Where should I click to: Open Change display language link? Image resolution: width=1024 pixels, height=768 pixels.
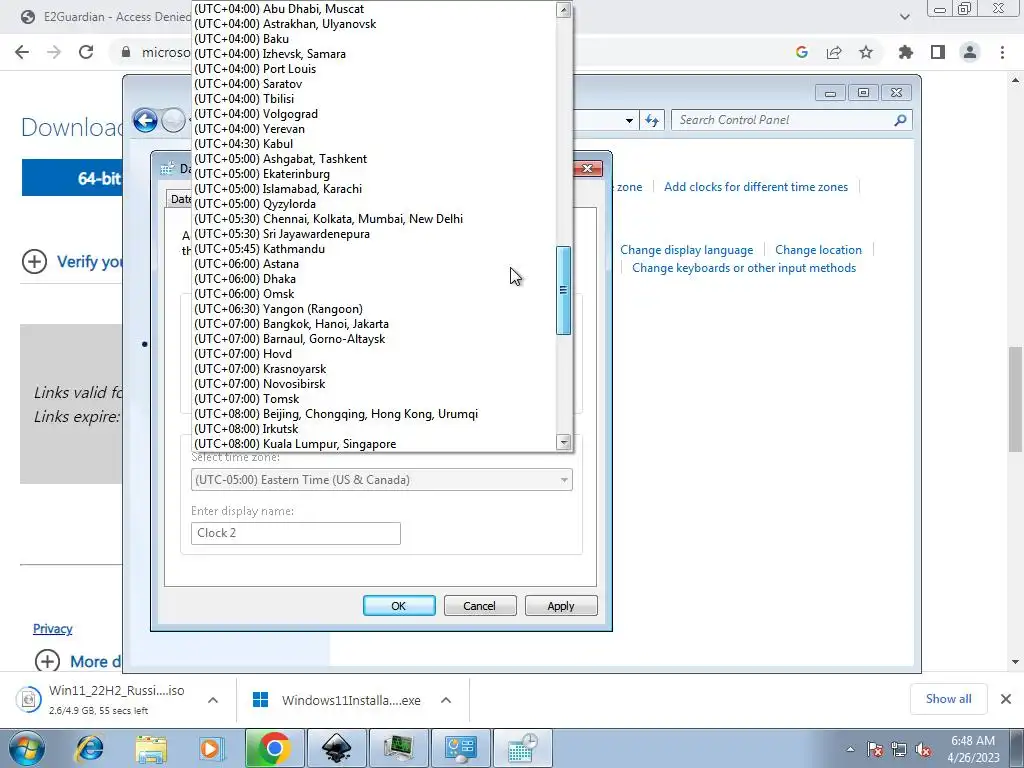tap(686, 250)
